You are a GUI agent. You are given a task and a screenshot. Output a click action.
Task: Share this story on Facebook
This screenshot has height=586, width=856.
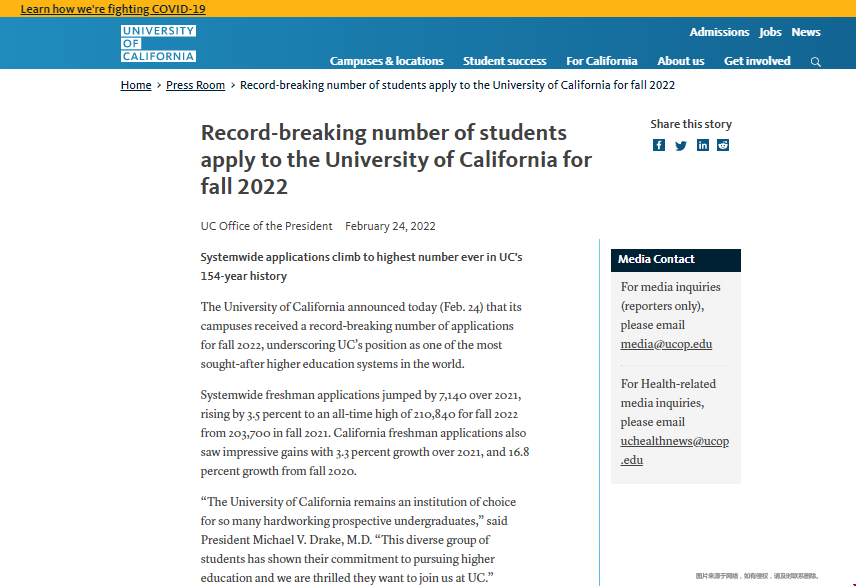pyautogui.click(x=659, y=145)
